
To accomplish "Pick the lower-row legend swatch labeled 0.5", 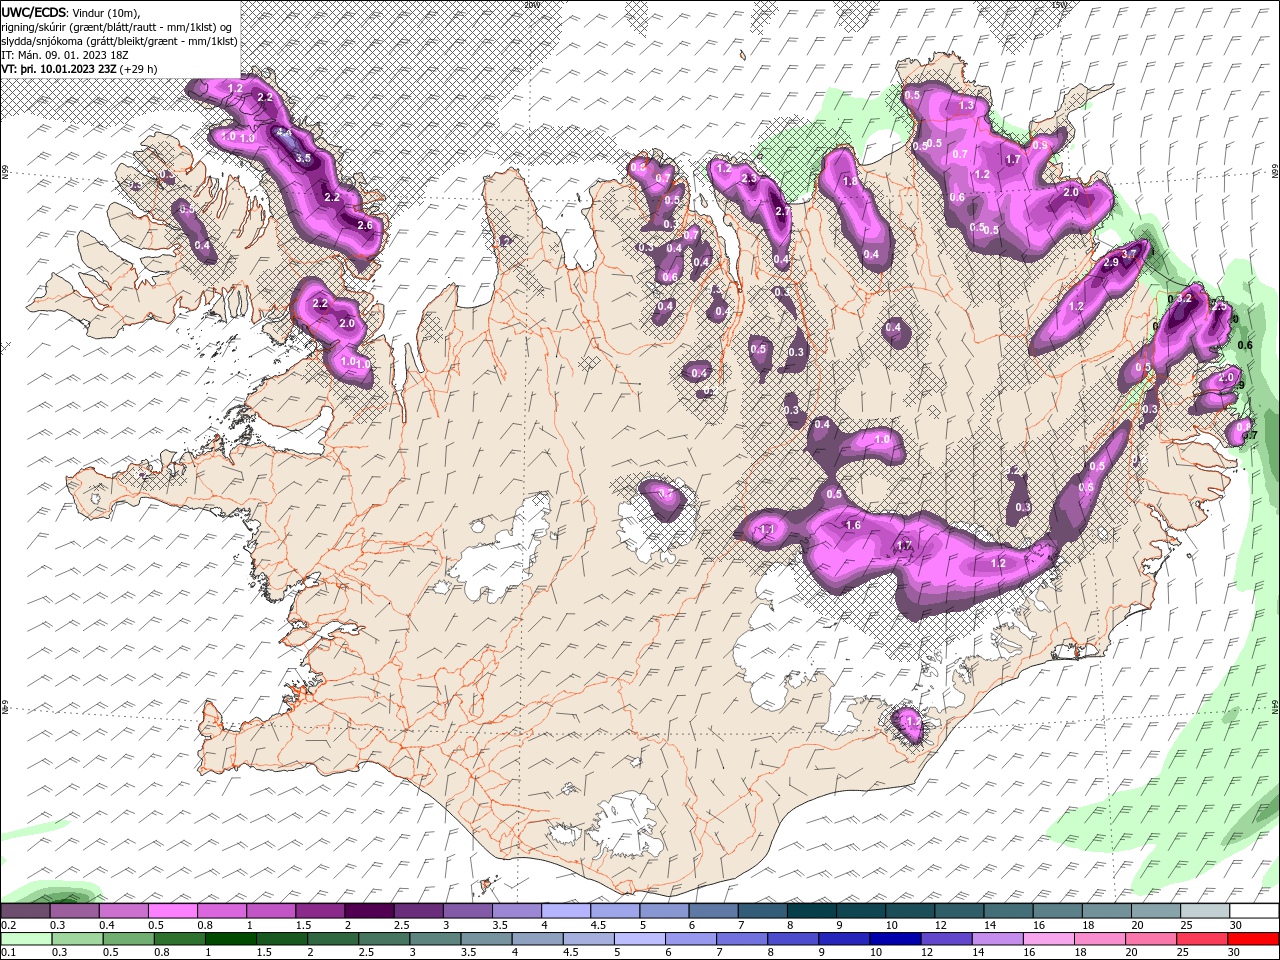I will 129,939.
